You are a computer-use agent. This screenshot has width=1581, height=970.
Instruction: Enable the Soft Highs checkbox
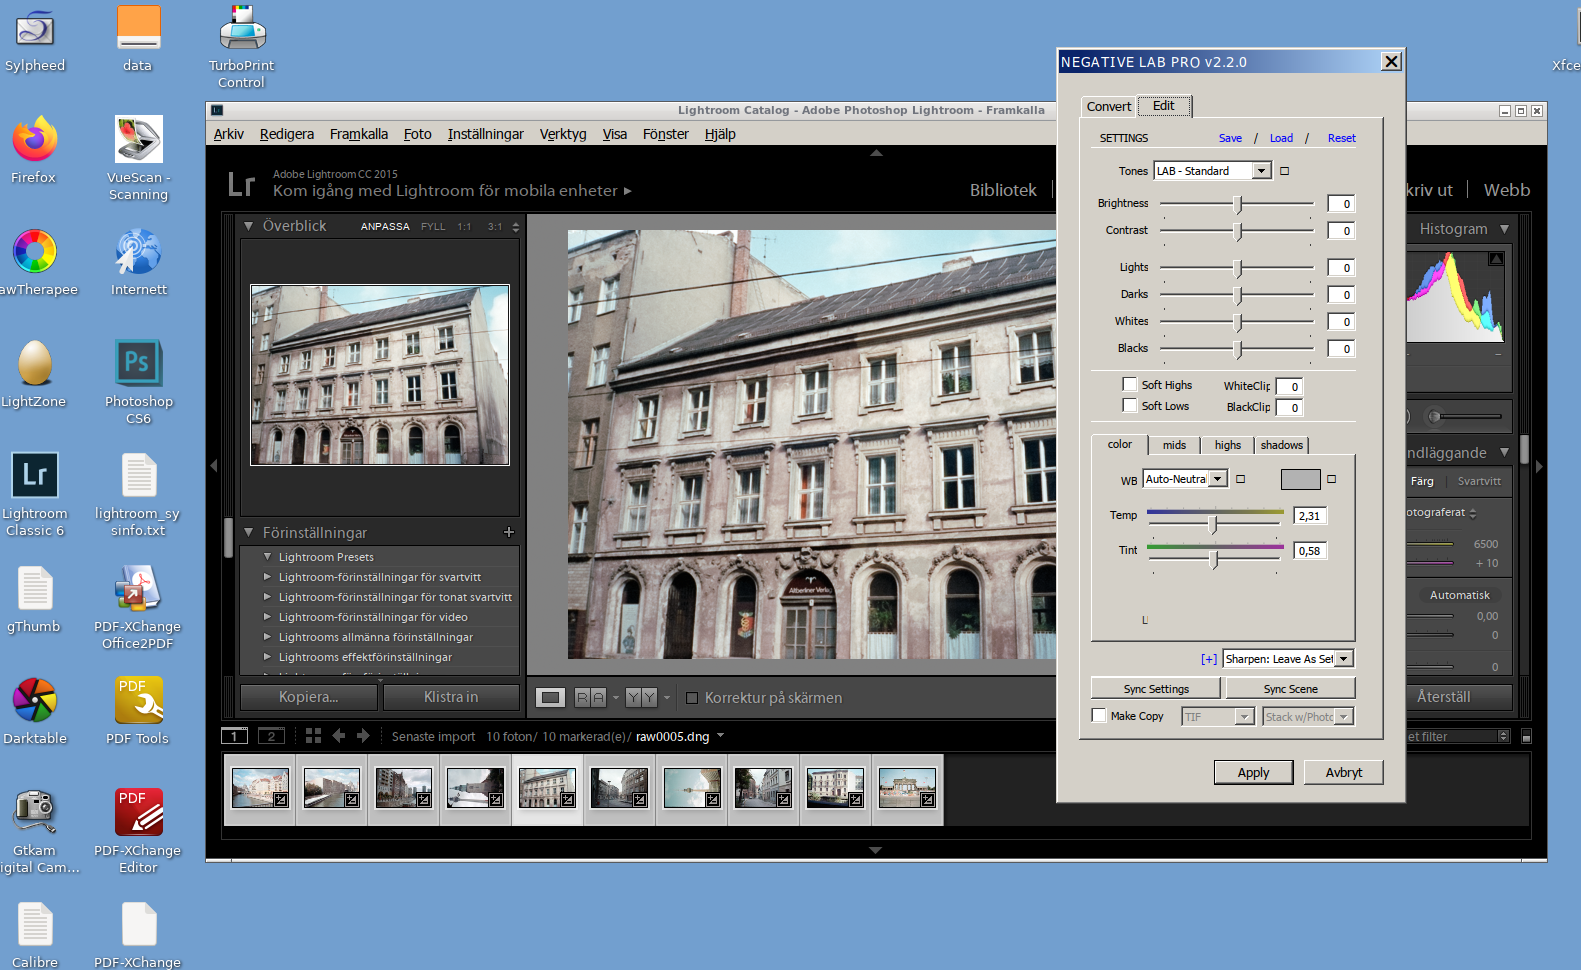tap(1129, 384)
